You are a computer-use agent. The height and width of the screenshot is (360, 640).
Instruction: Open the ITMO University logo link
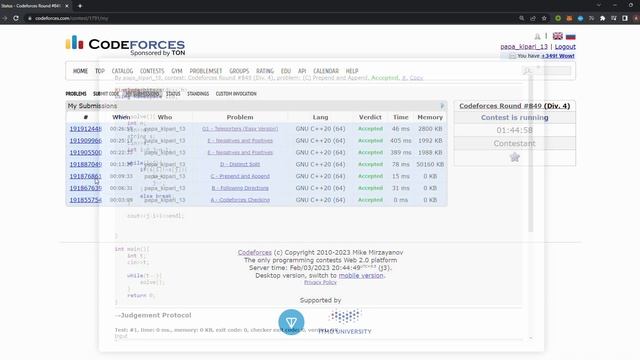(x=345, y=322)
